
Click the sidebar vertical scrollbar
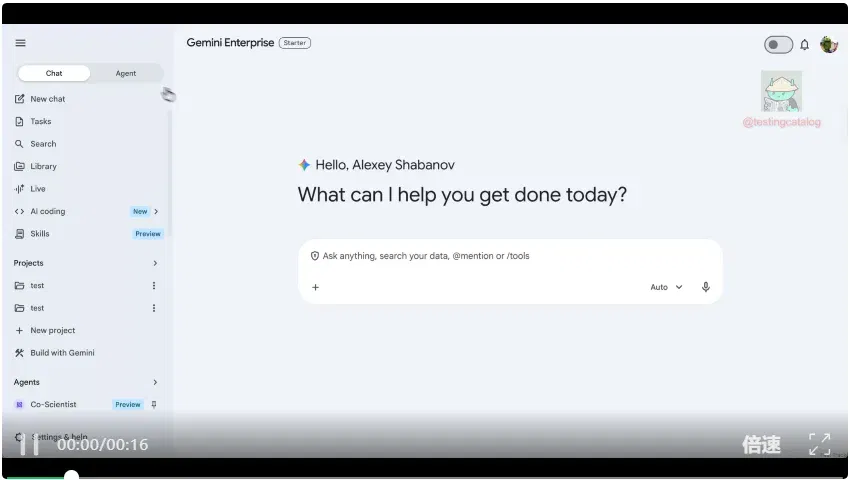(169, 174)
